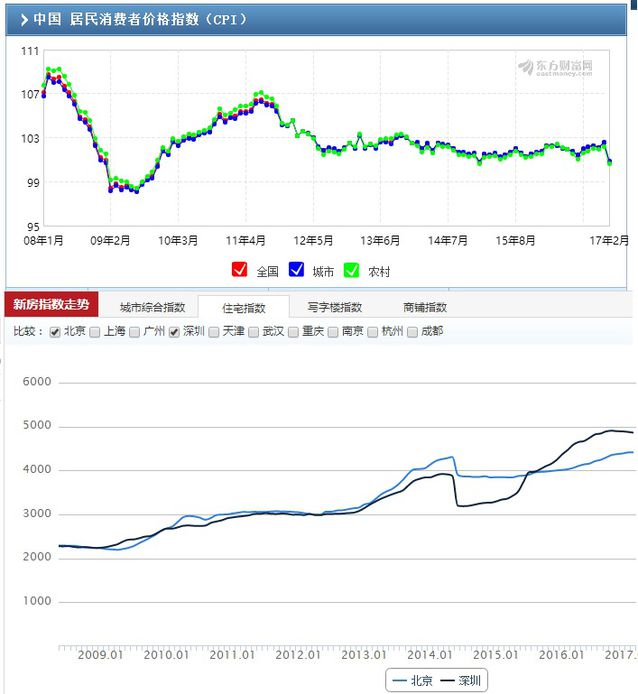Enable the 上海 comparison checkbox
The image size is (638, 694).
pyautogui.click(x=95, y=332)
